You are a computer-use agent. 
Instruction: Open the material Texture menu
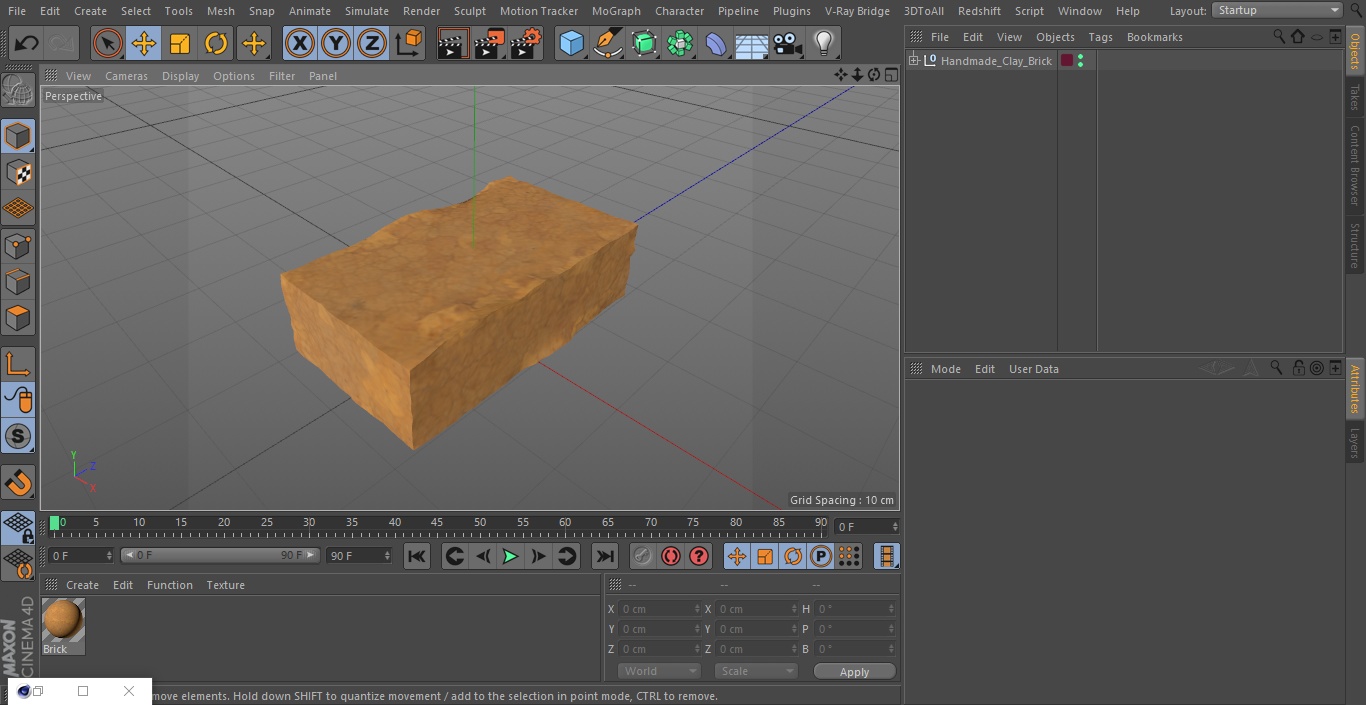coord(225,585)
